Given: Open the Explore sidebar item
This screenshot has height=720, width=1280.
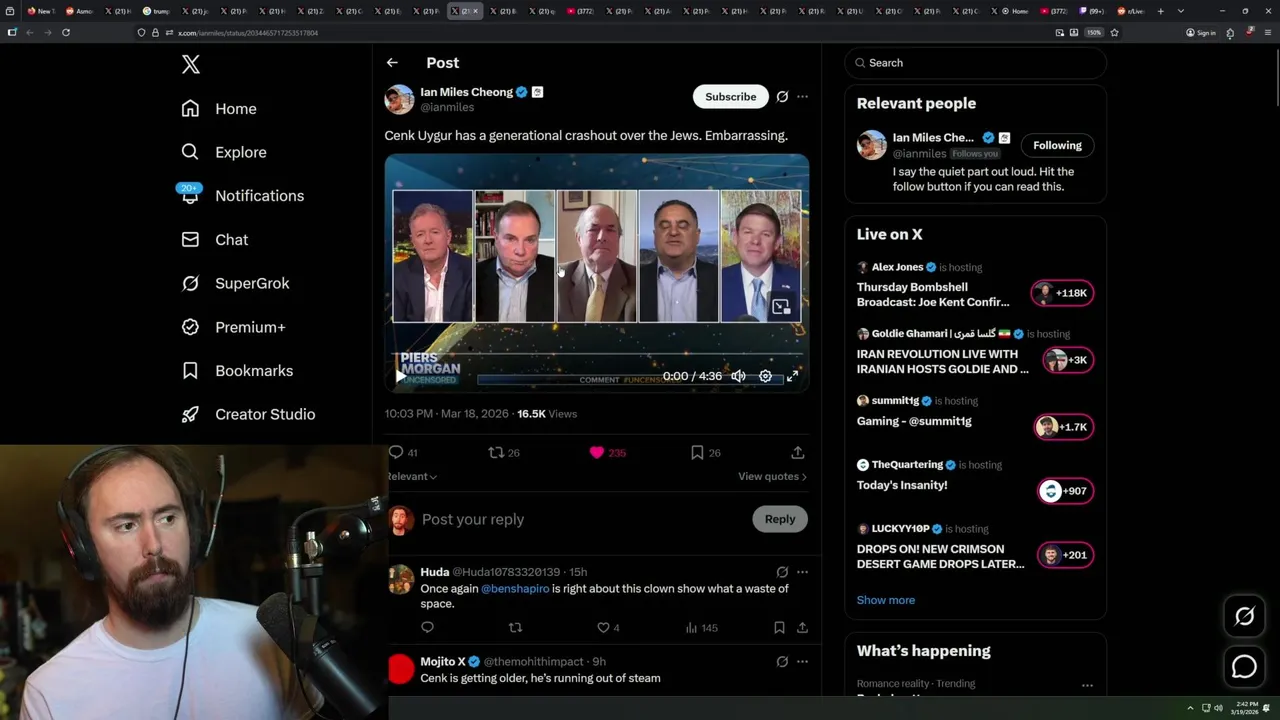Looking at the screenshot, I should (x=224, y=152).
